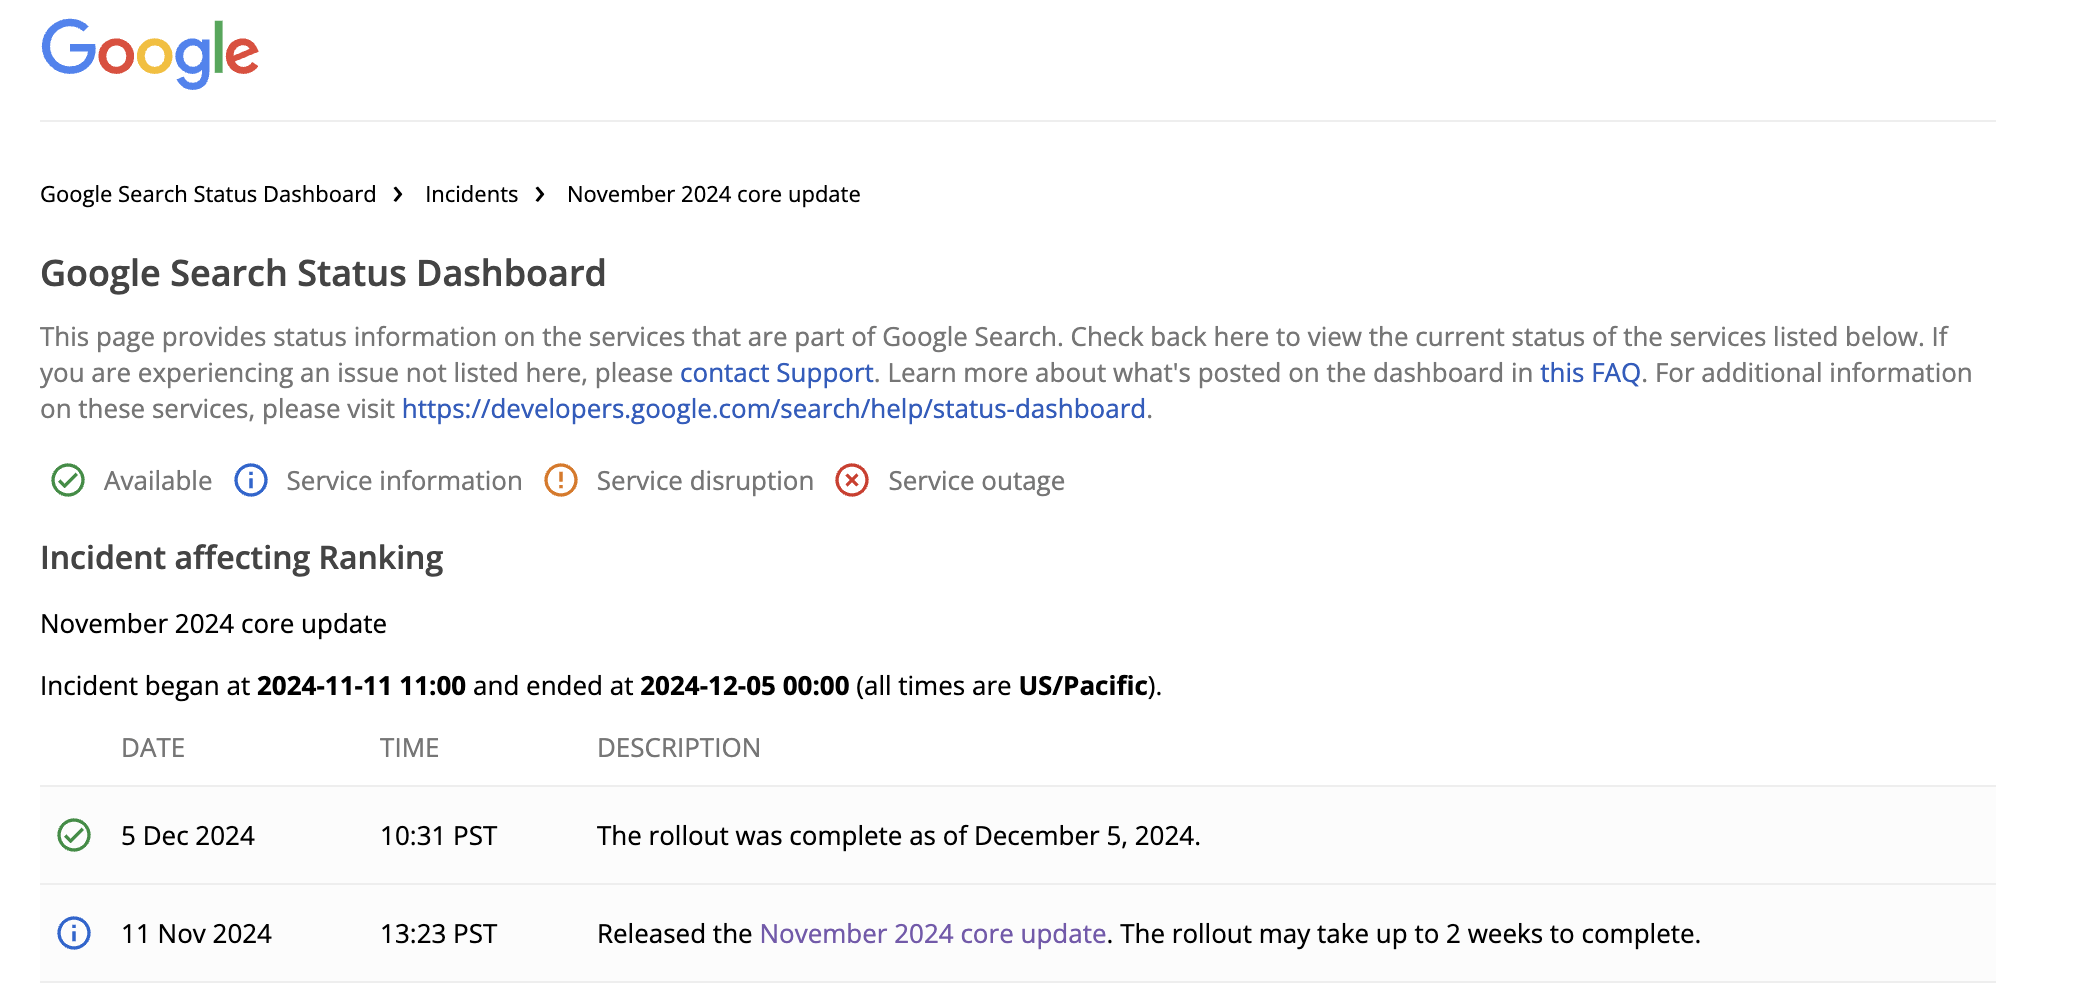Toggle the Available status filter
The width and height of the screenshot is (2074, 996).
click(157, 481)
